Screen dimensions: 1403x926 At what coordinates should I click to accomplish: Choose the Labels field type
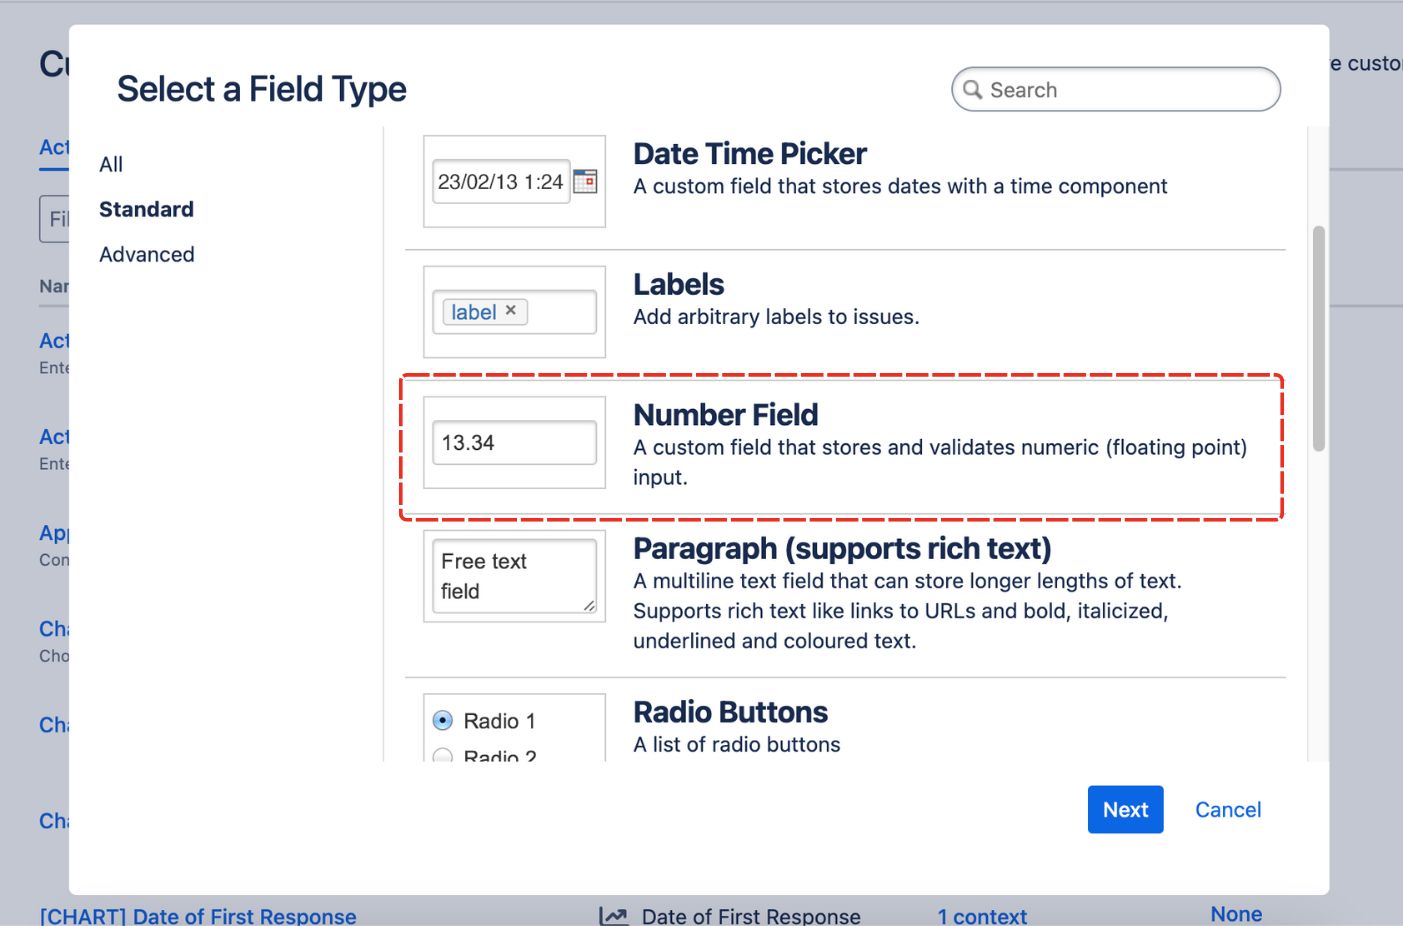point(678,285)
